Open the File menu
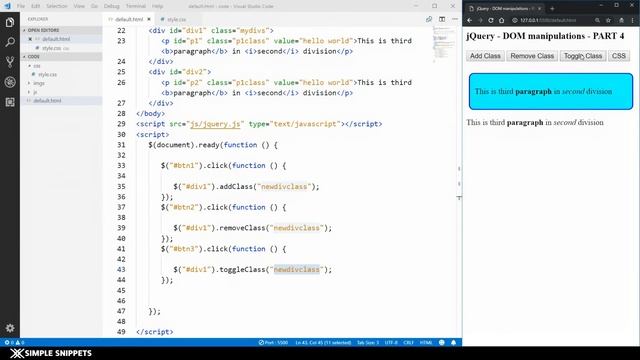 pos(21,6)
